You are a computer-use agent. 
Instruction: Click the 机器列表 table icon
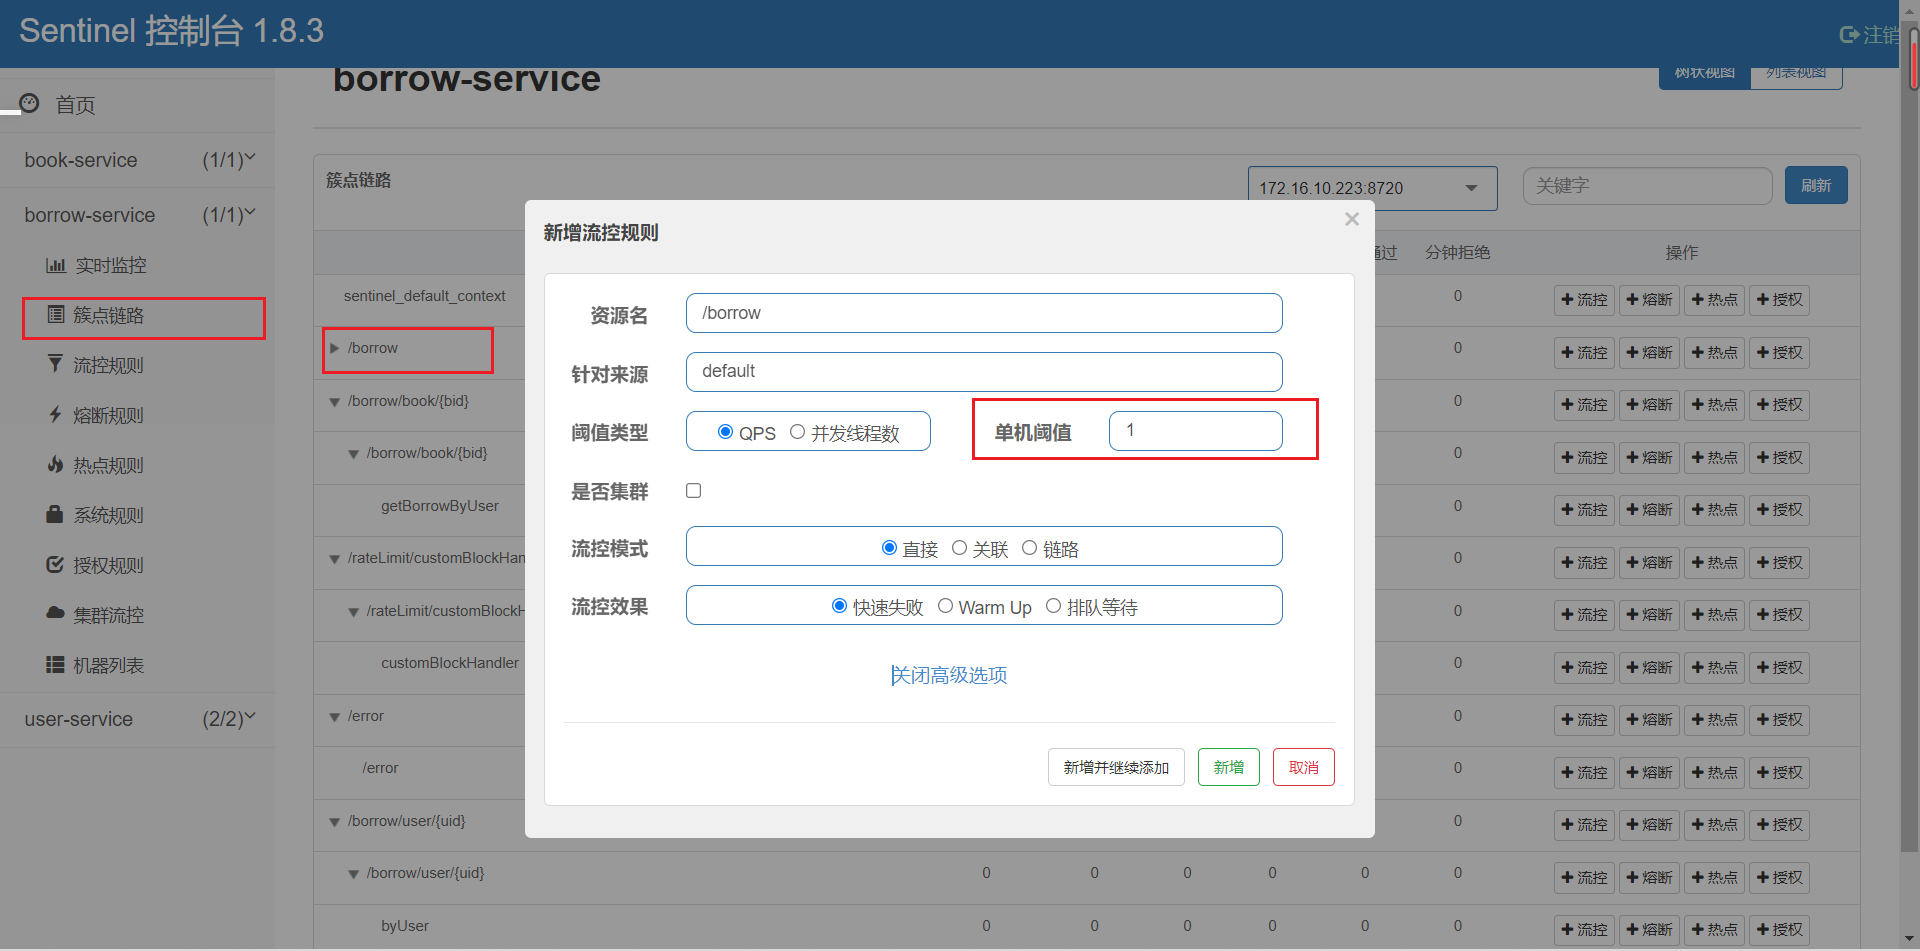(x=55, y=664)
